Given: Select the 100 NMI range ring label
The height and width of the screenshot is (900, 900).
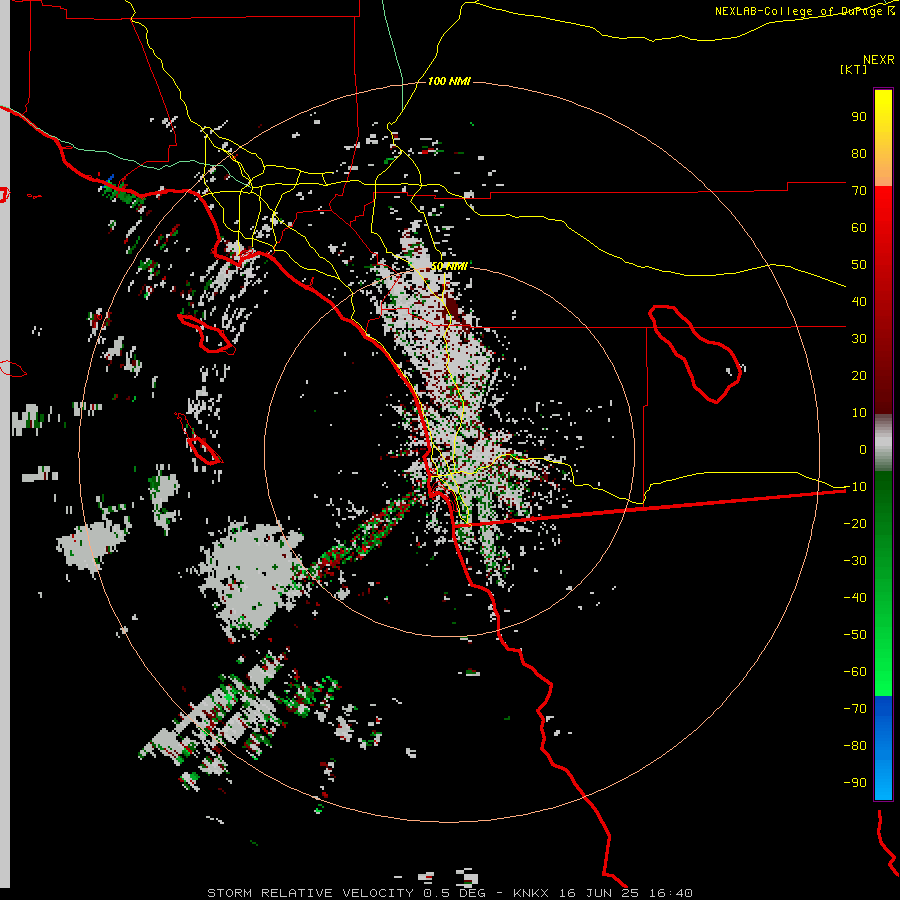Looking at the screenshot, I should (449, 82).
